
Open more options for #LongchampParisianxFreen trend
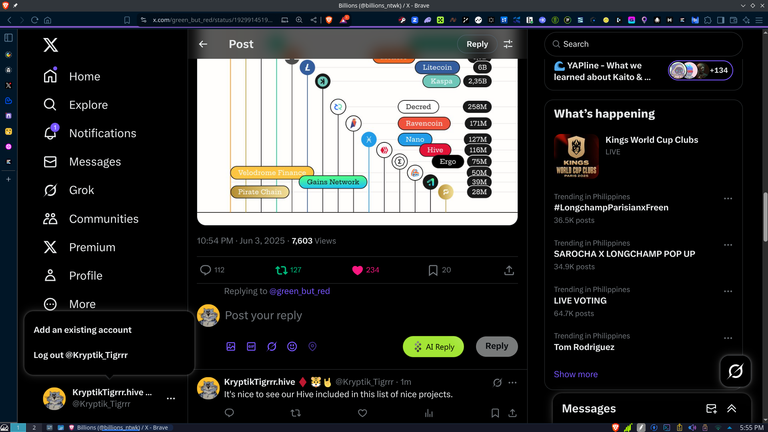728,198
